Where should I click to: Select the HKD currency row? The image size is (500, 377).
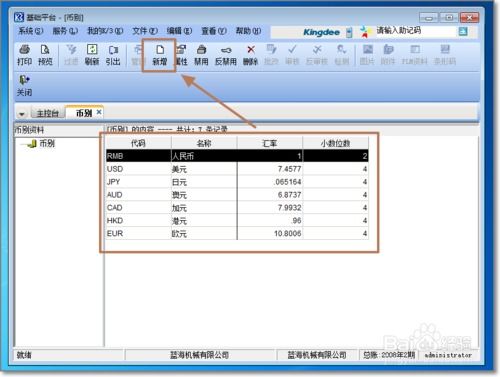coord(237,221)
